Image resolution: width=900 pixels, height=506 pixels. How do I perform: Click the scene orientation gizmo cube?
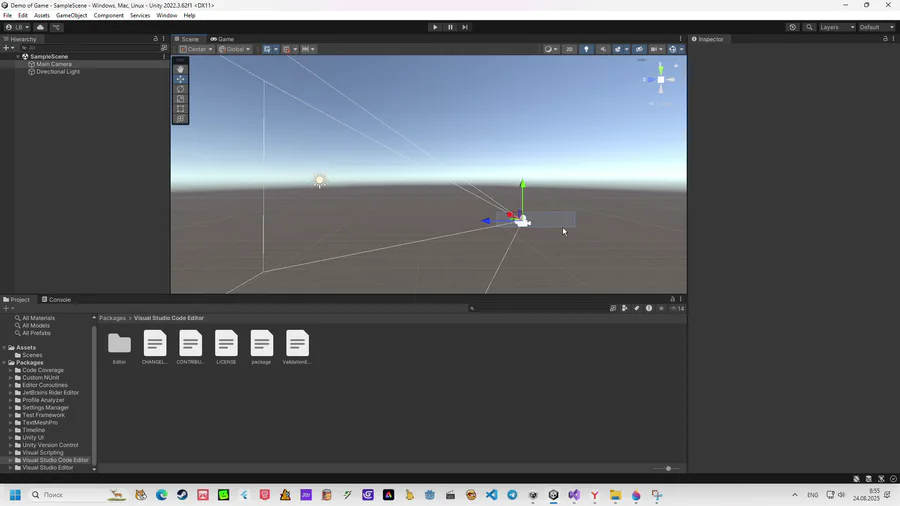click(x=661, y=80)
